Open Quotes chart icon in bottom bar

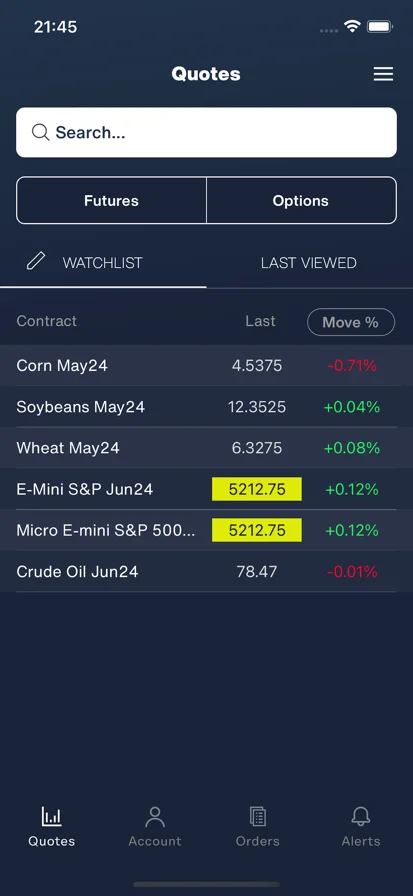pos(51,817)
